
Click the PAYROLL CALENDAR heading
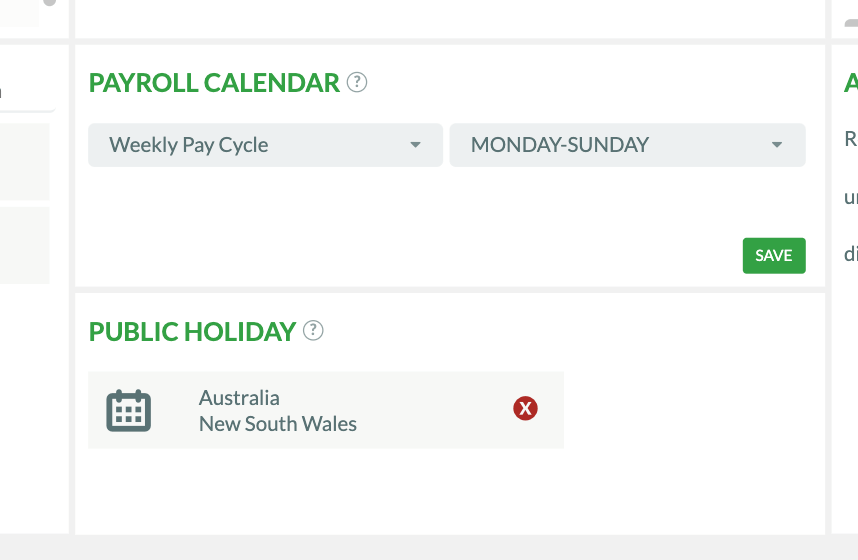(x=214, y=83)
